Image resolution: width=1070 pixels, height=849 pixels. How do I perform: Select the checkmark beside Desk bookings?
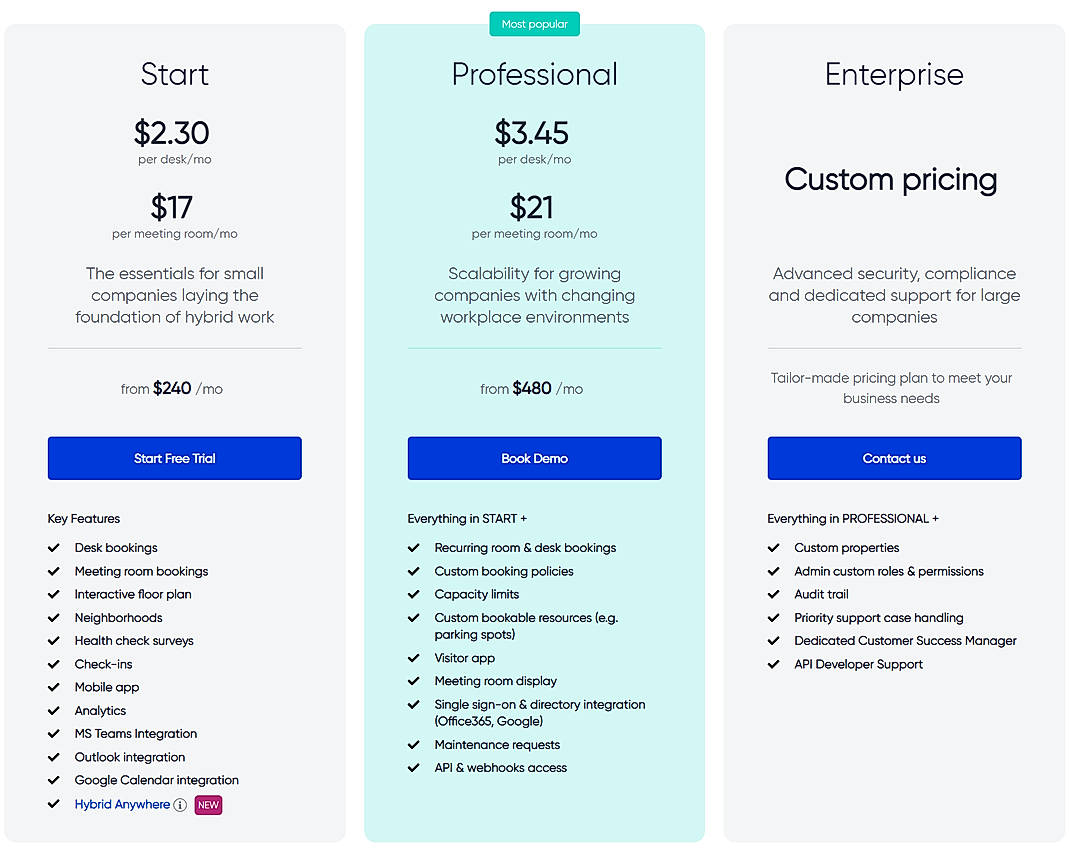(53, 548)
